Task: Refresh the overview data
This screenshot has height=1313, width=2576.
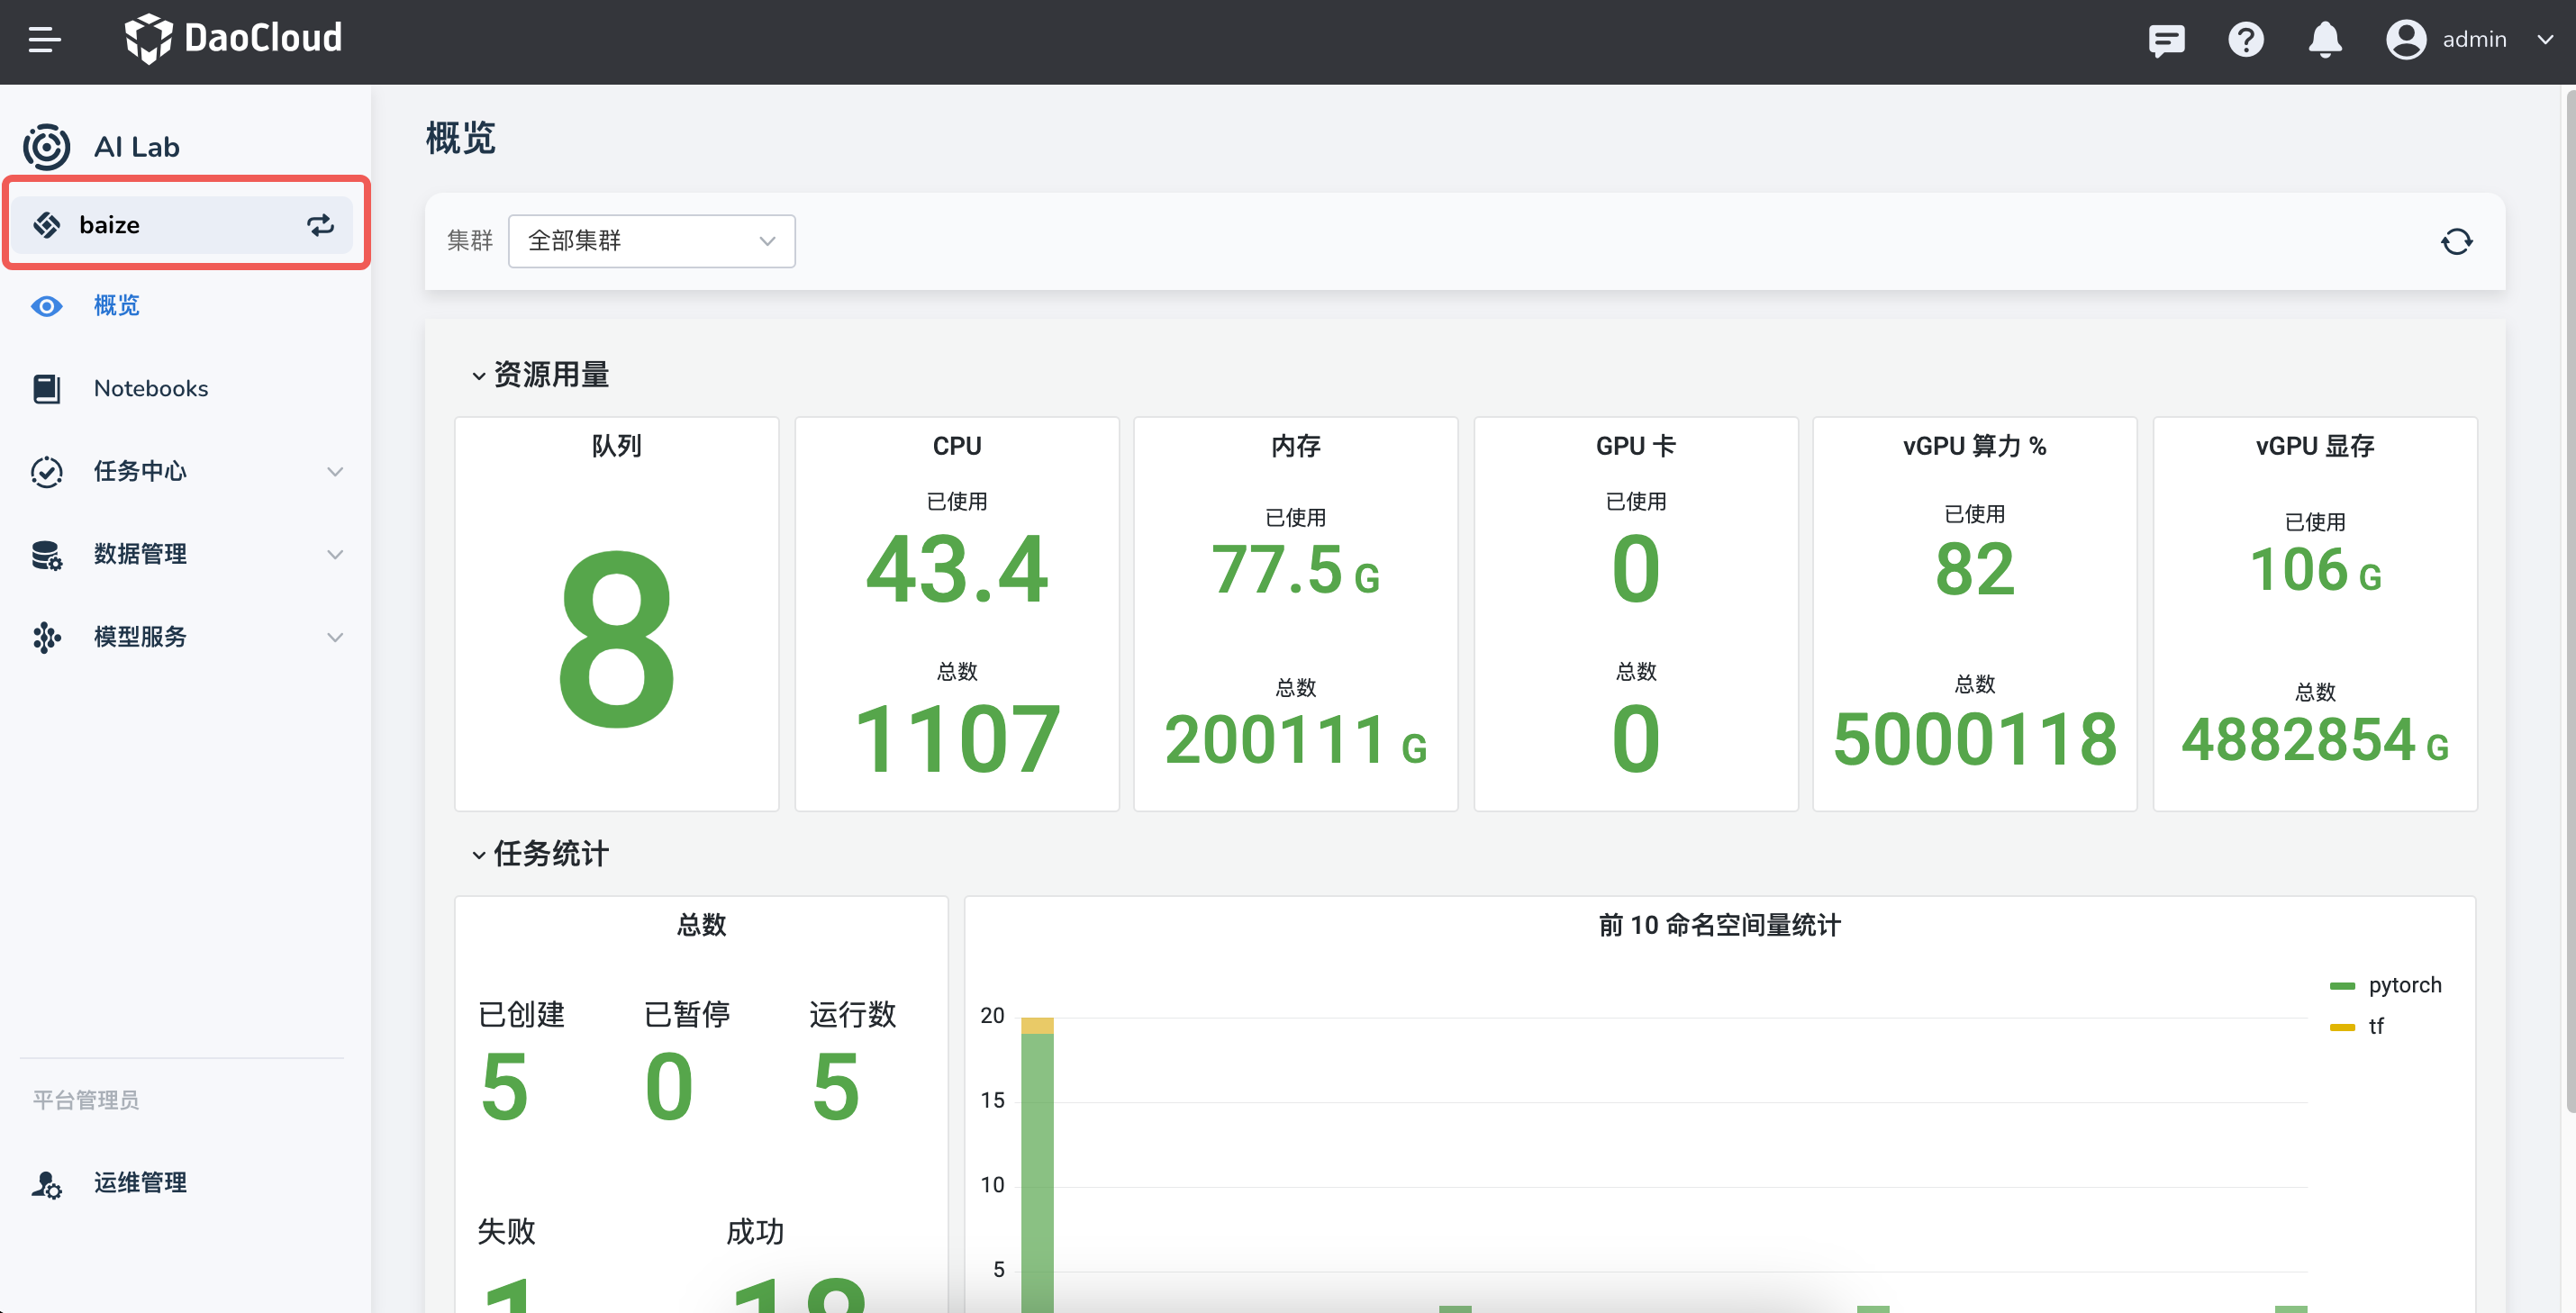Action: click(x=2456, y=241)
